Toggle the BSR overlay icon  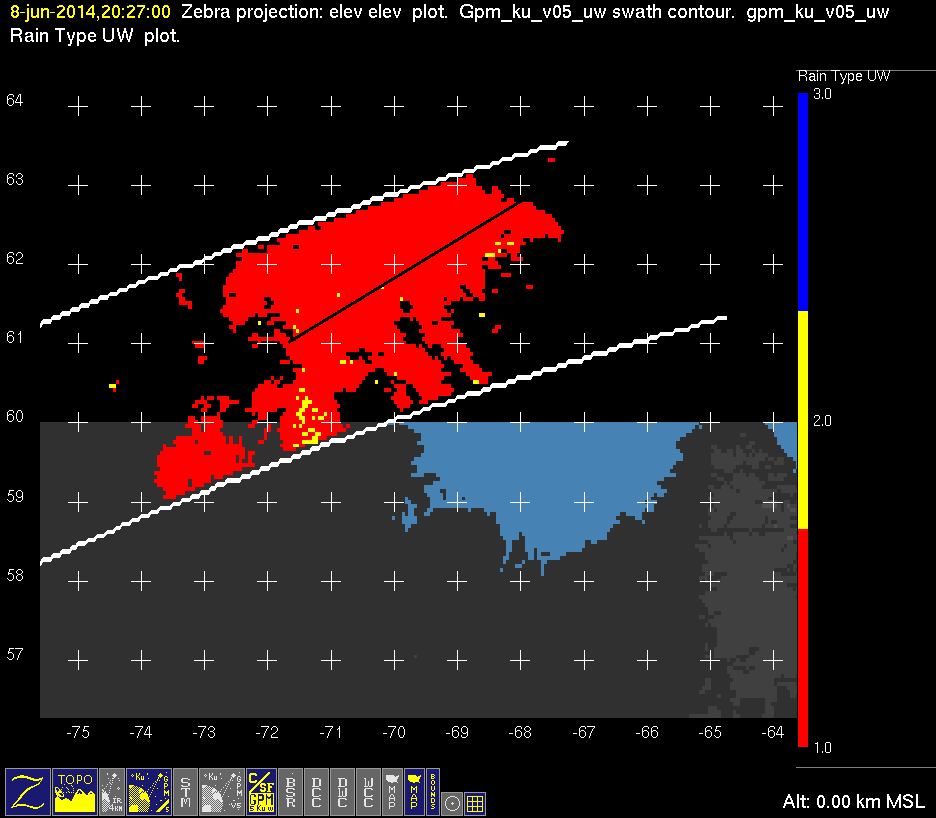pos(291,791)
